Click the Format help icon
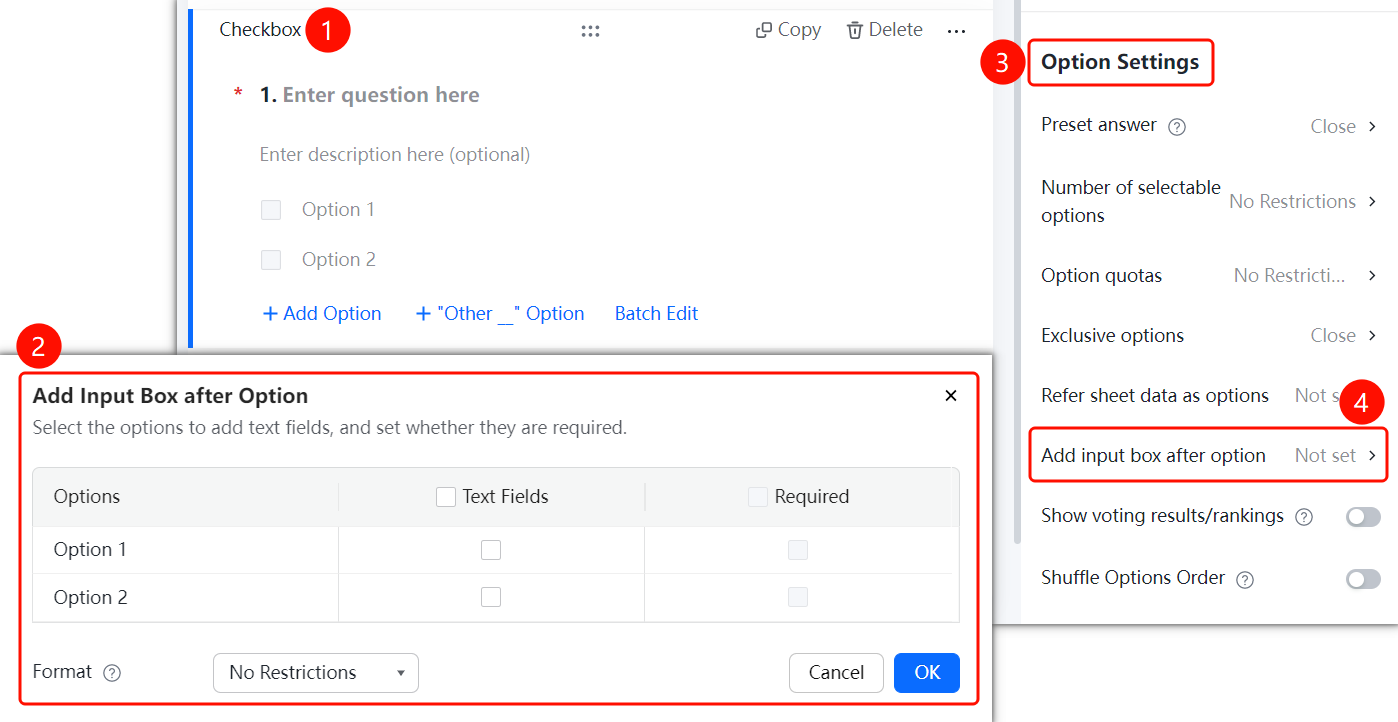This screenshot has height=722, width=1398. (112, 673)
